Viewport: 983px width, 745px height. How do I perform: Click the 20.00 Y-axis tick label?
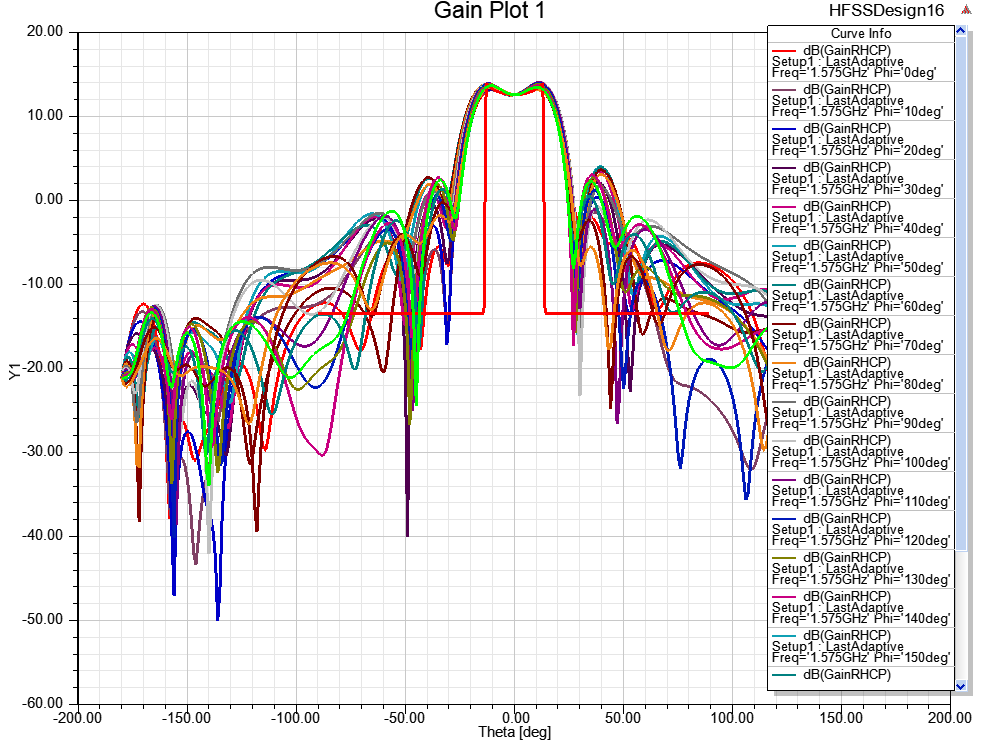pos(45,31)
